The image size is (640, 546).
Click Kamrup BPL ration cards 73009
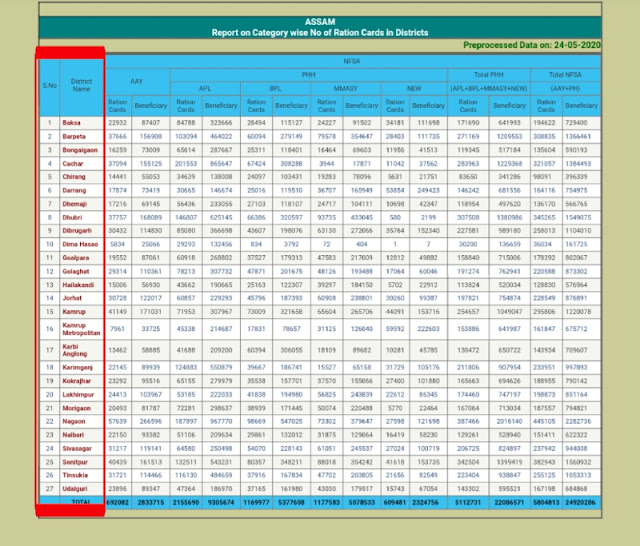[x=256, y=312]
